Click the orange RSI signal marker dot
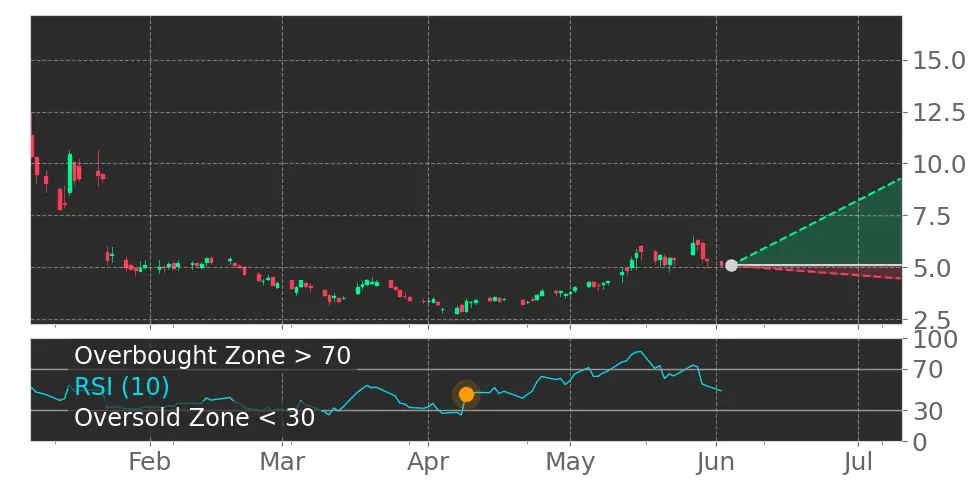The width and height of the screenshot is (972, 486). [x=466, y=394]
